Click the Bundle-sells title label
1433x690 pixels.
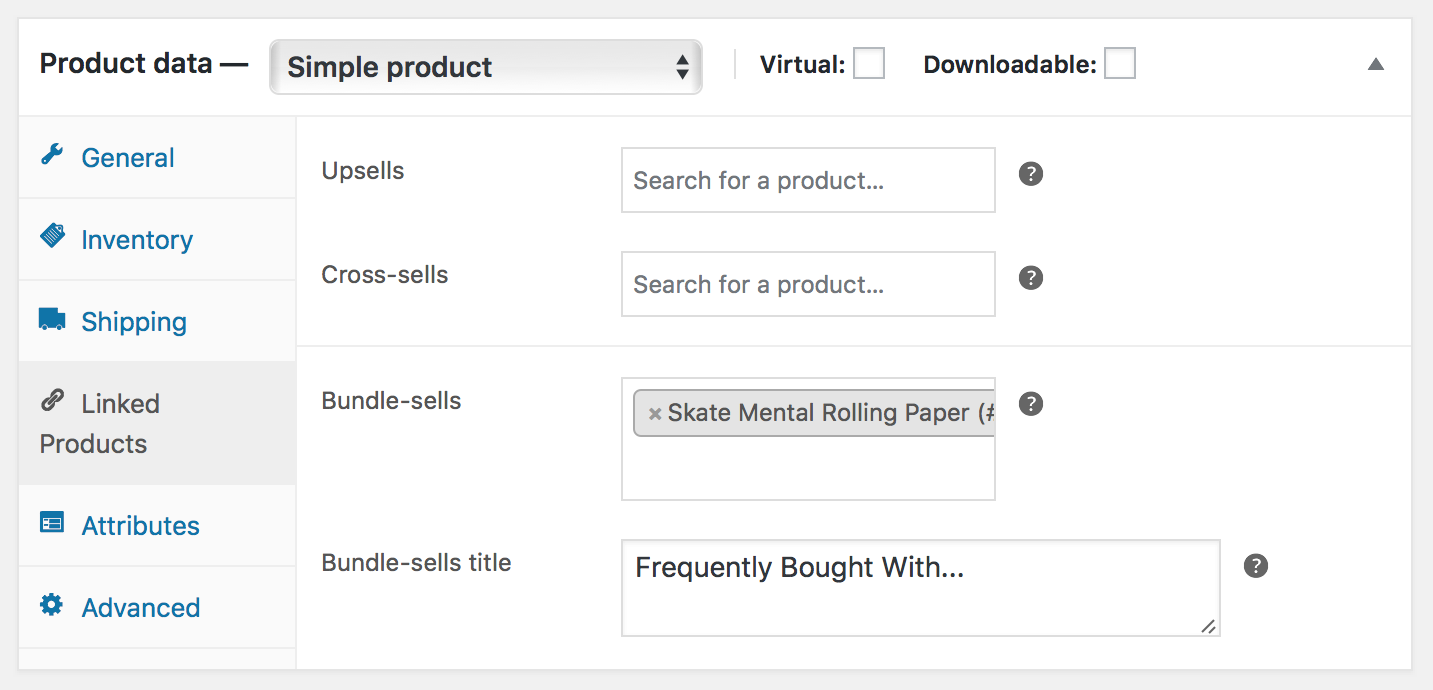[x=416, y=562]
